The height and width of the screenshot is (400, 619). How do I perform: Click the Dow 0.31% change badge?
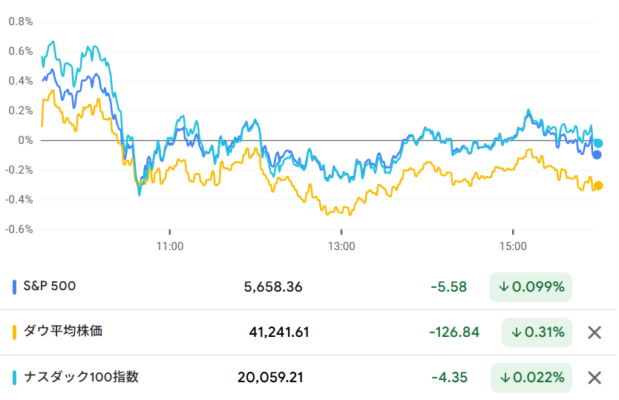537,332
